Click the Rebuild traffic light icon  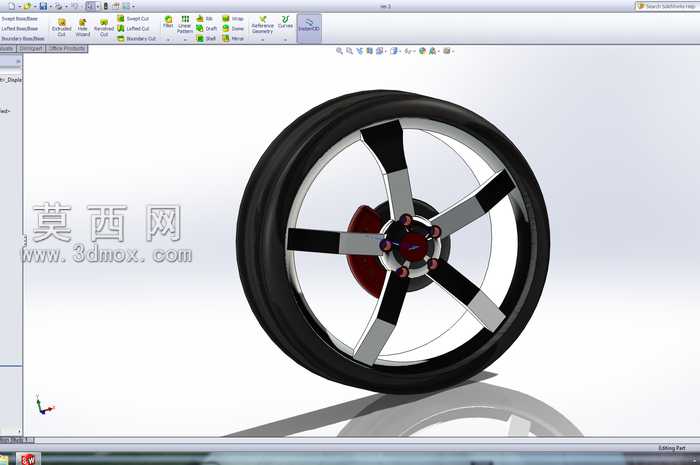coord(106,6)
